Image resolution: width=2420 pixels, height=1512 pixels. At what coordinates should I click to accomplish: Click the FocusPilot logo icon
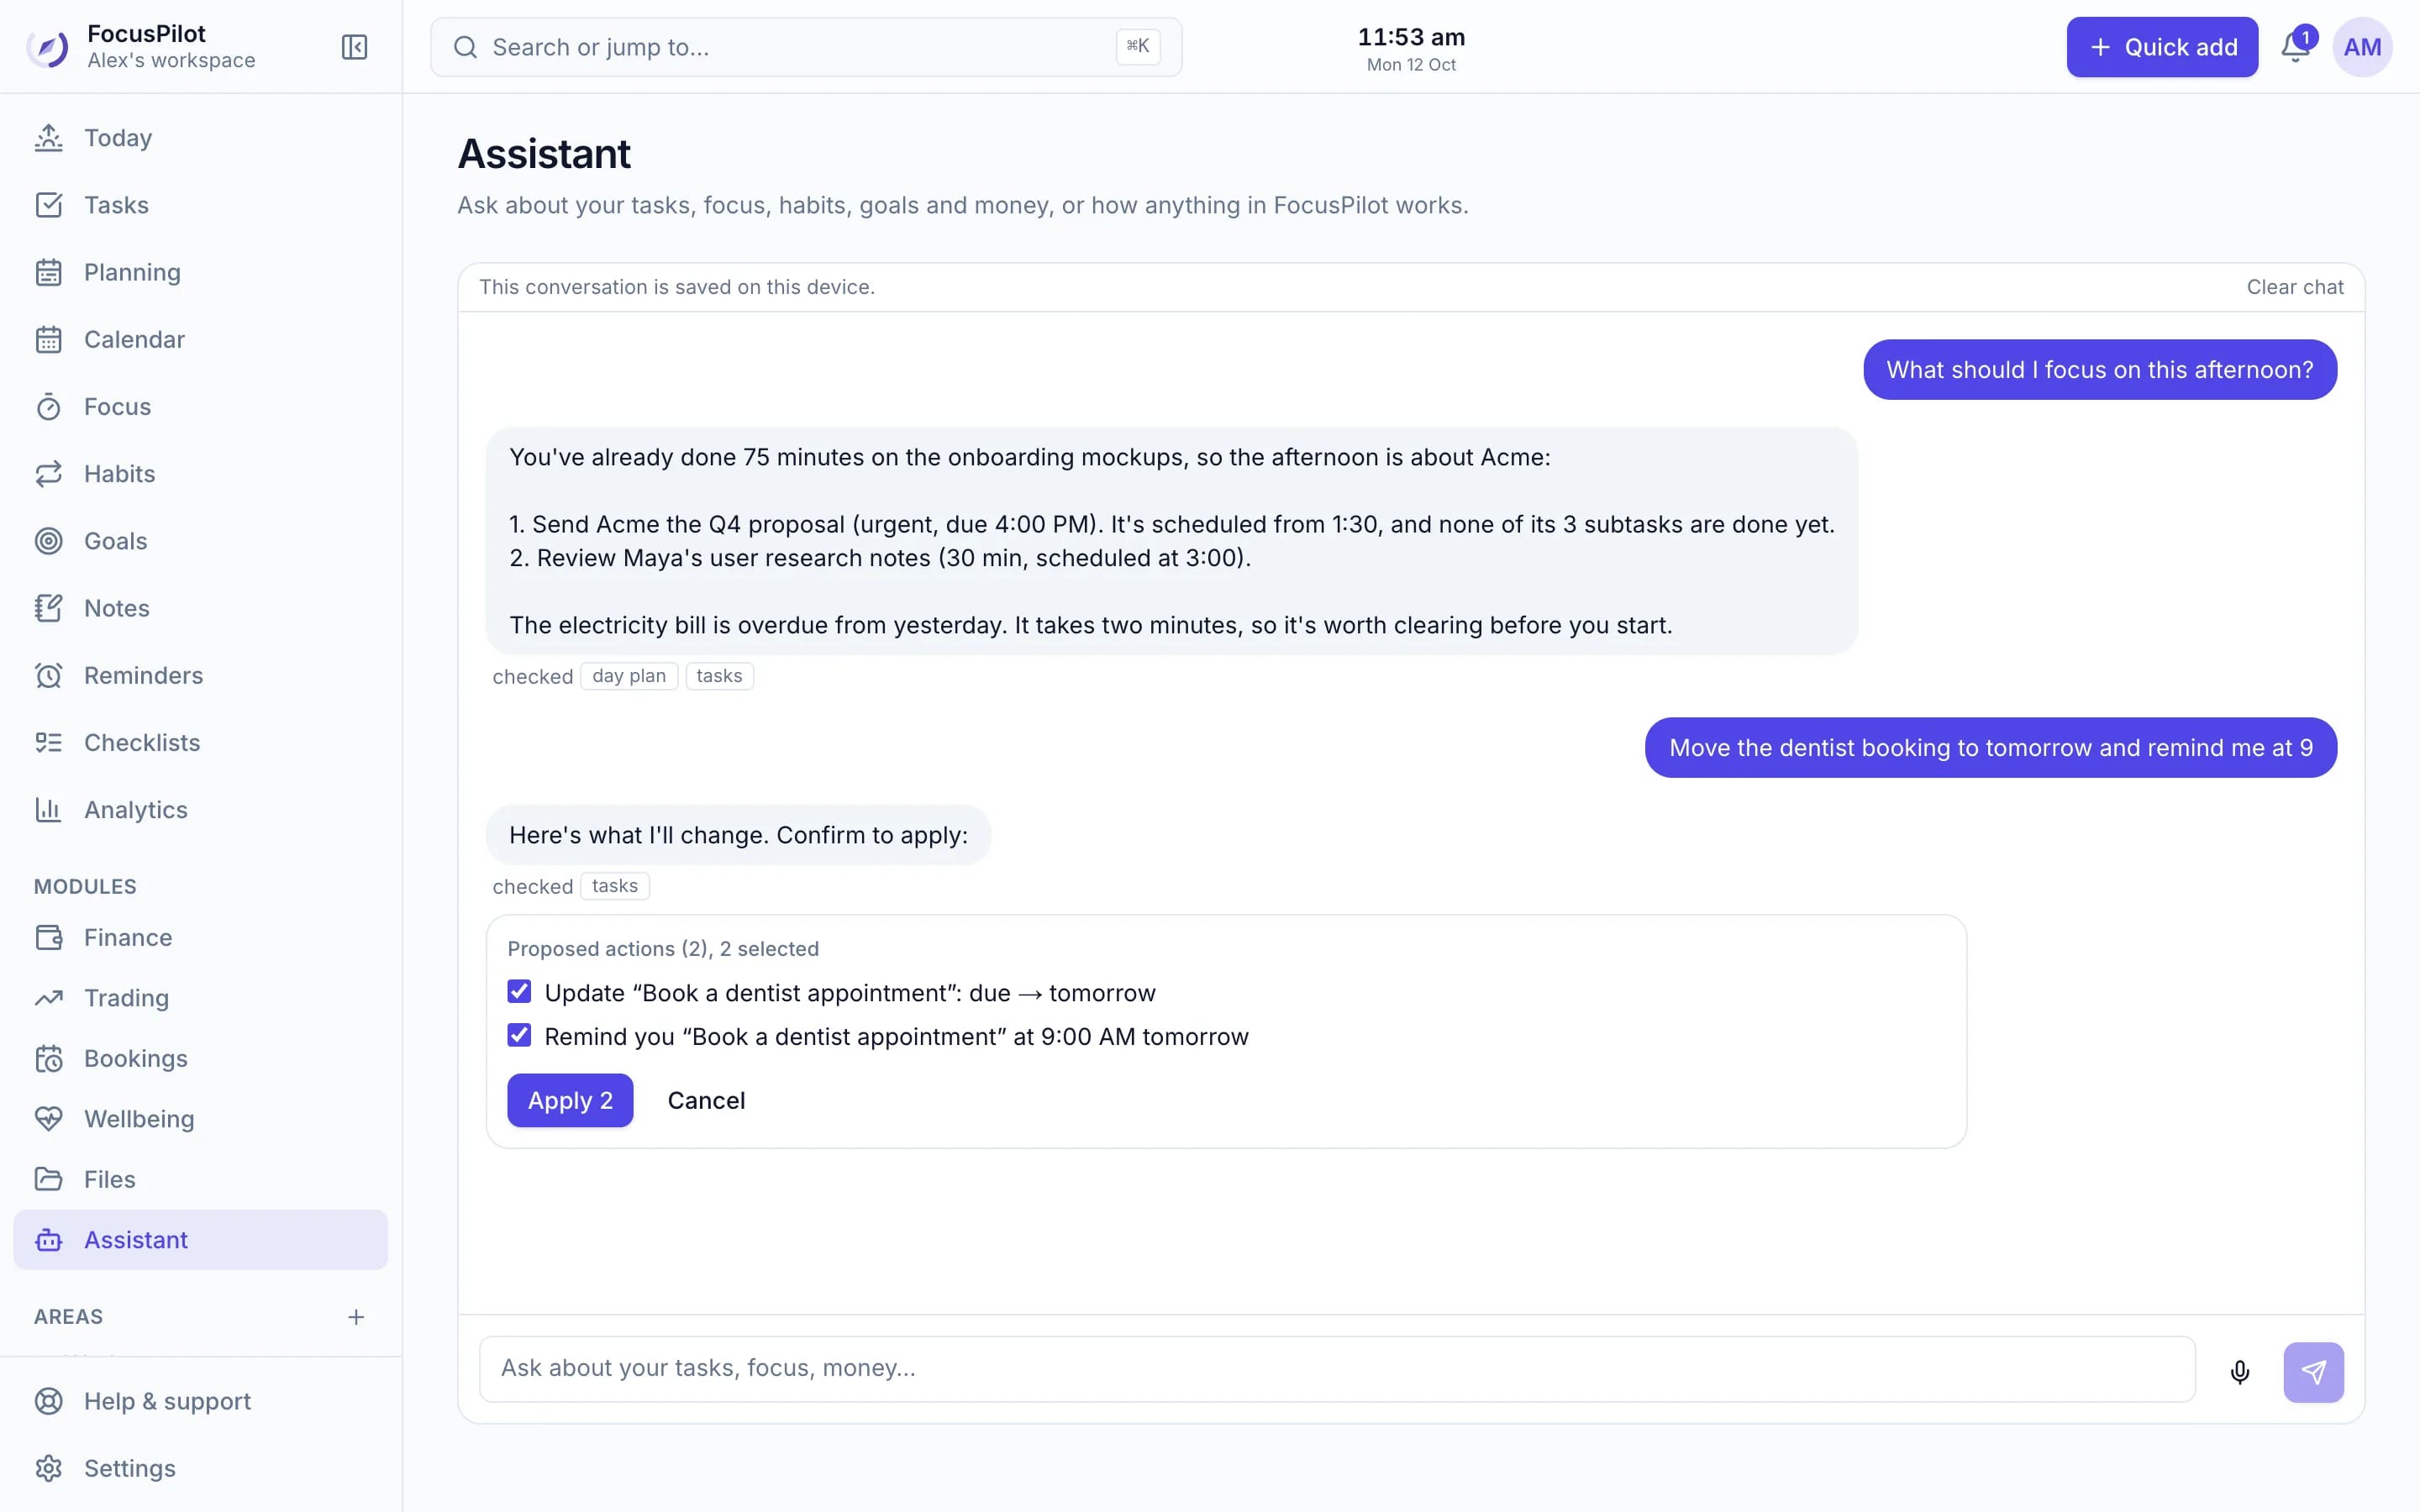click(48, 47)
